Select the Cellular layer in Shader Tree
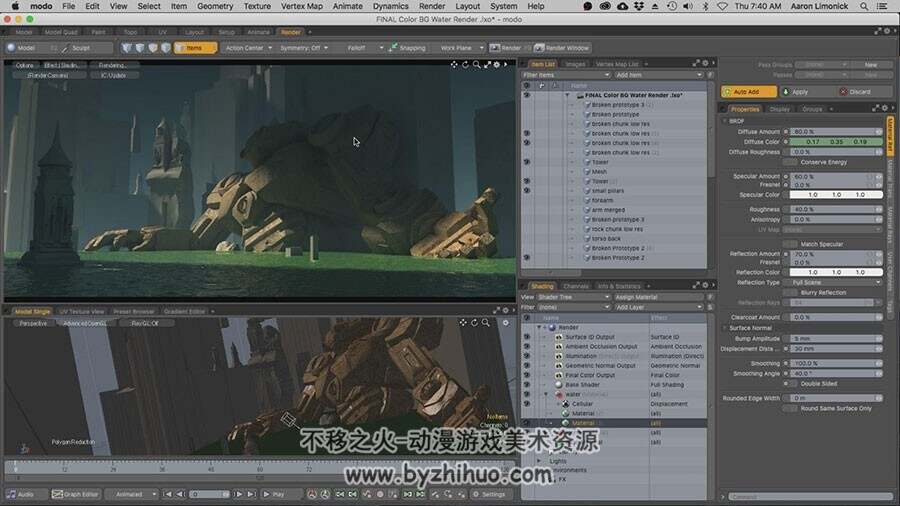The image size is (900, 506). coord(582,404)
